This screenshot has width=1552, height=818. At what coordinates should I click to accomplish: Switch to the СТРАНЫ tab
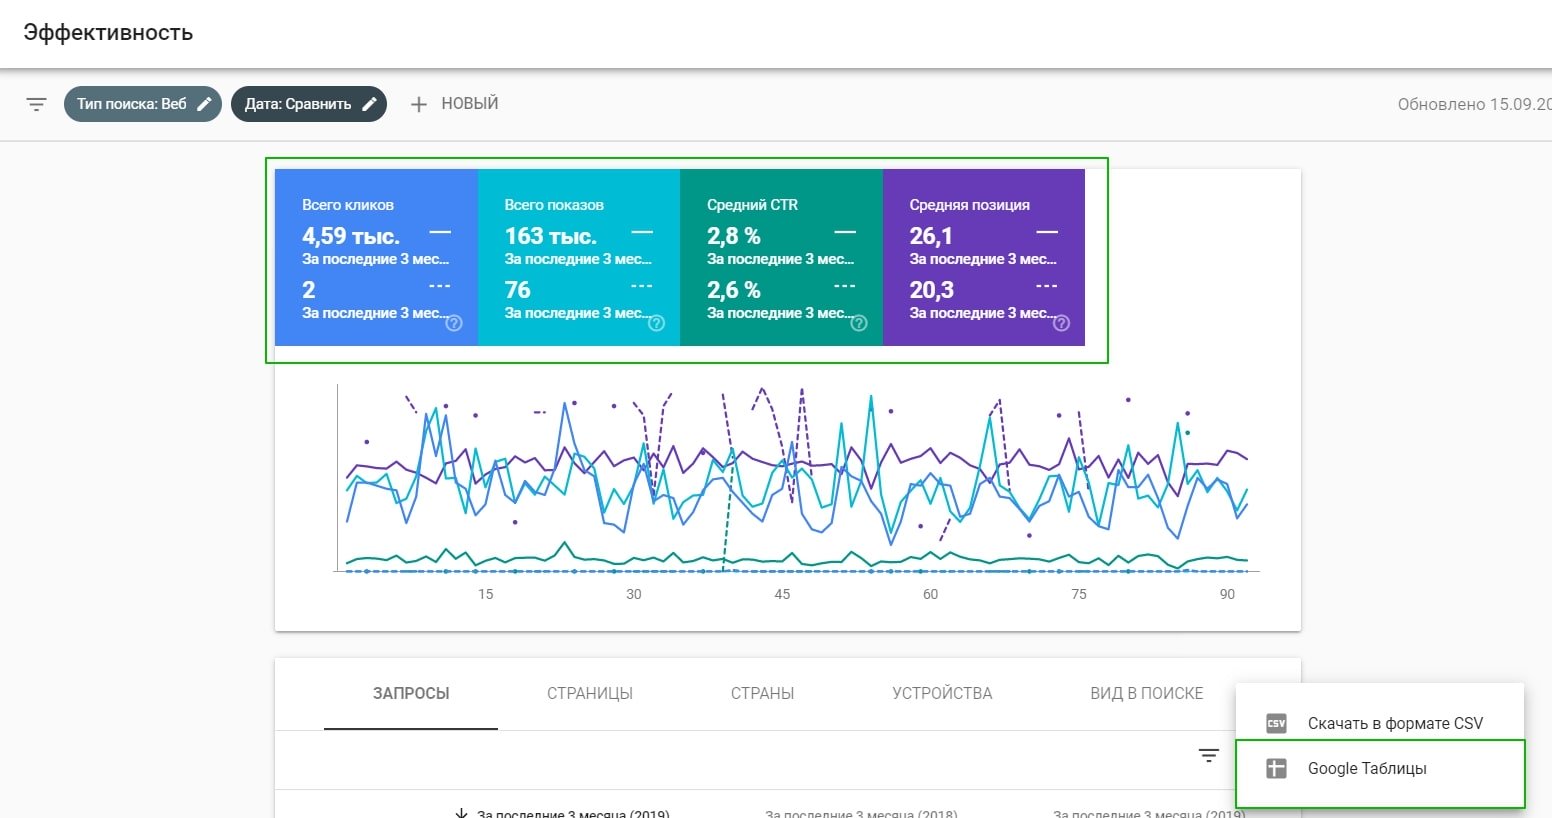762,693
